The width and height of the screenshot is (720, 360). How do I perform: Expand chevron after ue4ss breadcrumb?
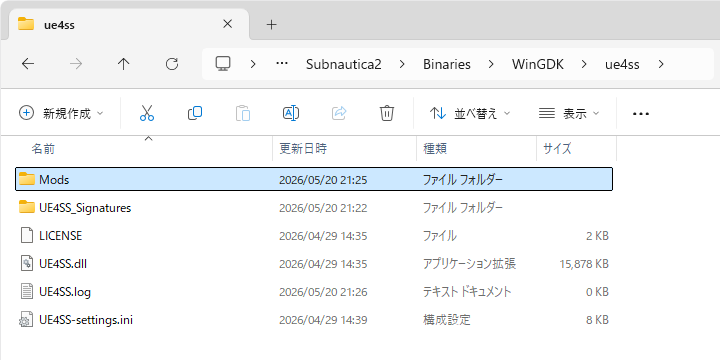pyautogui.click(x=661, y=64)
